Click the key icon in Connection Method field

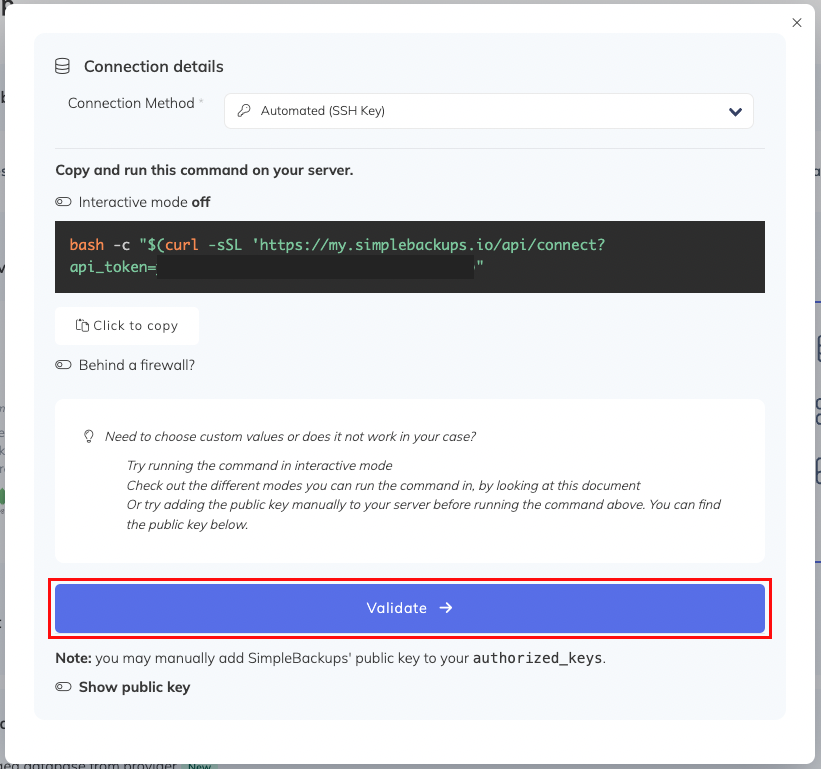243,111
